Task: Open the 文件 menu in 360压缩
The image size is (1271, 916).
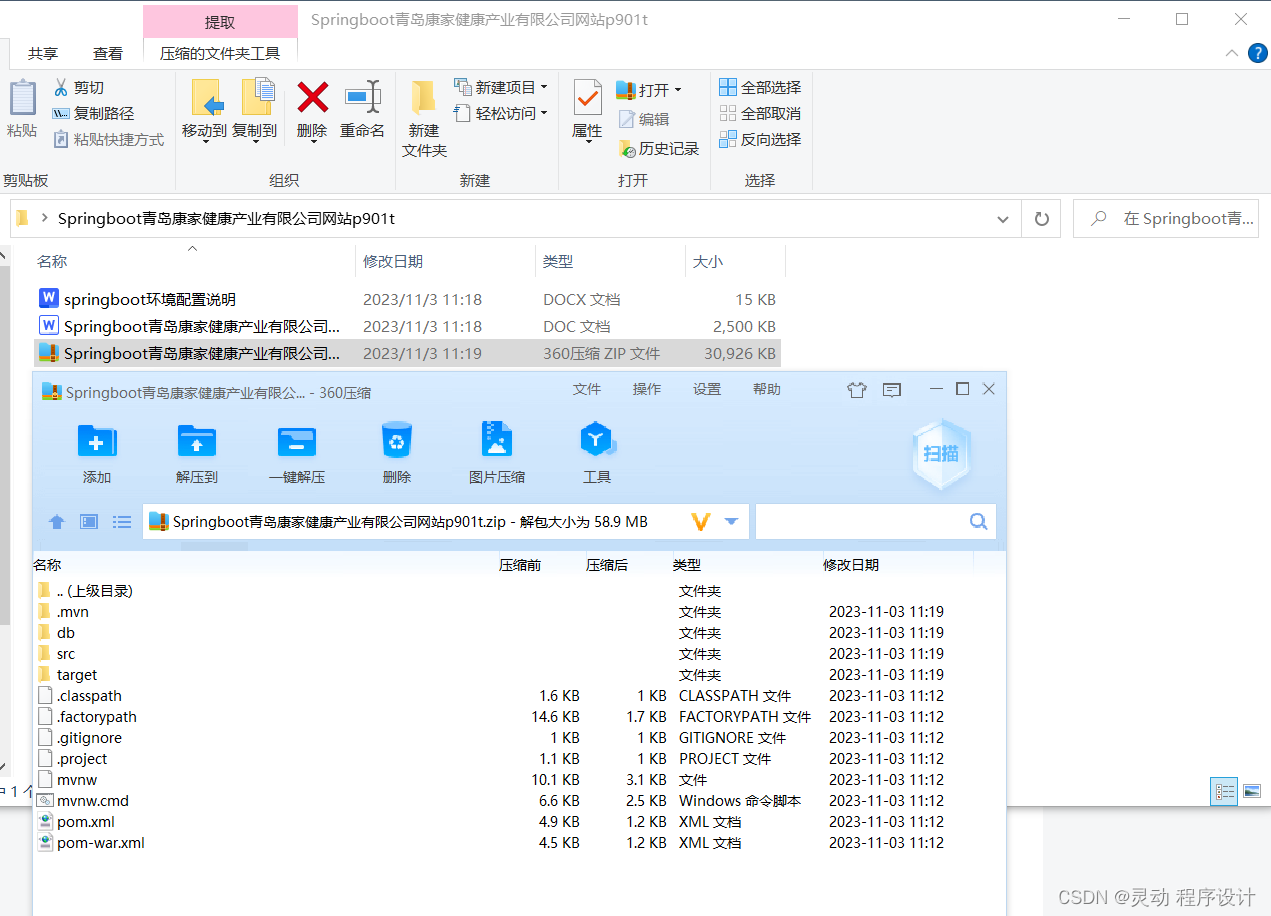Action: tap(587, 390)
